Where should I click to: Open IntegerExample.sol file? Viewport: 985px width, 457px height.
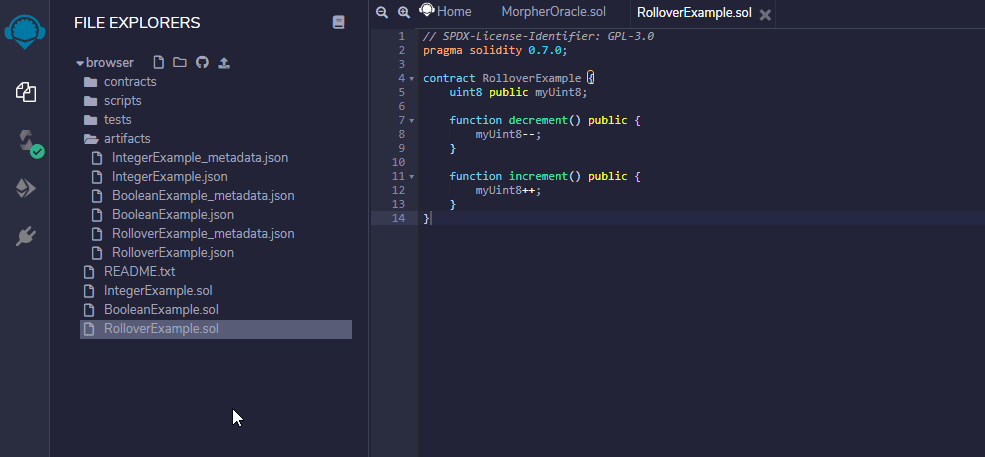coord(148,290)
